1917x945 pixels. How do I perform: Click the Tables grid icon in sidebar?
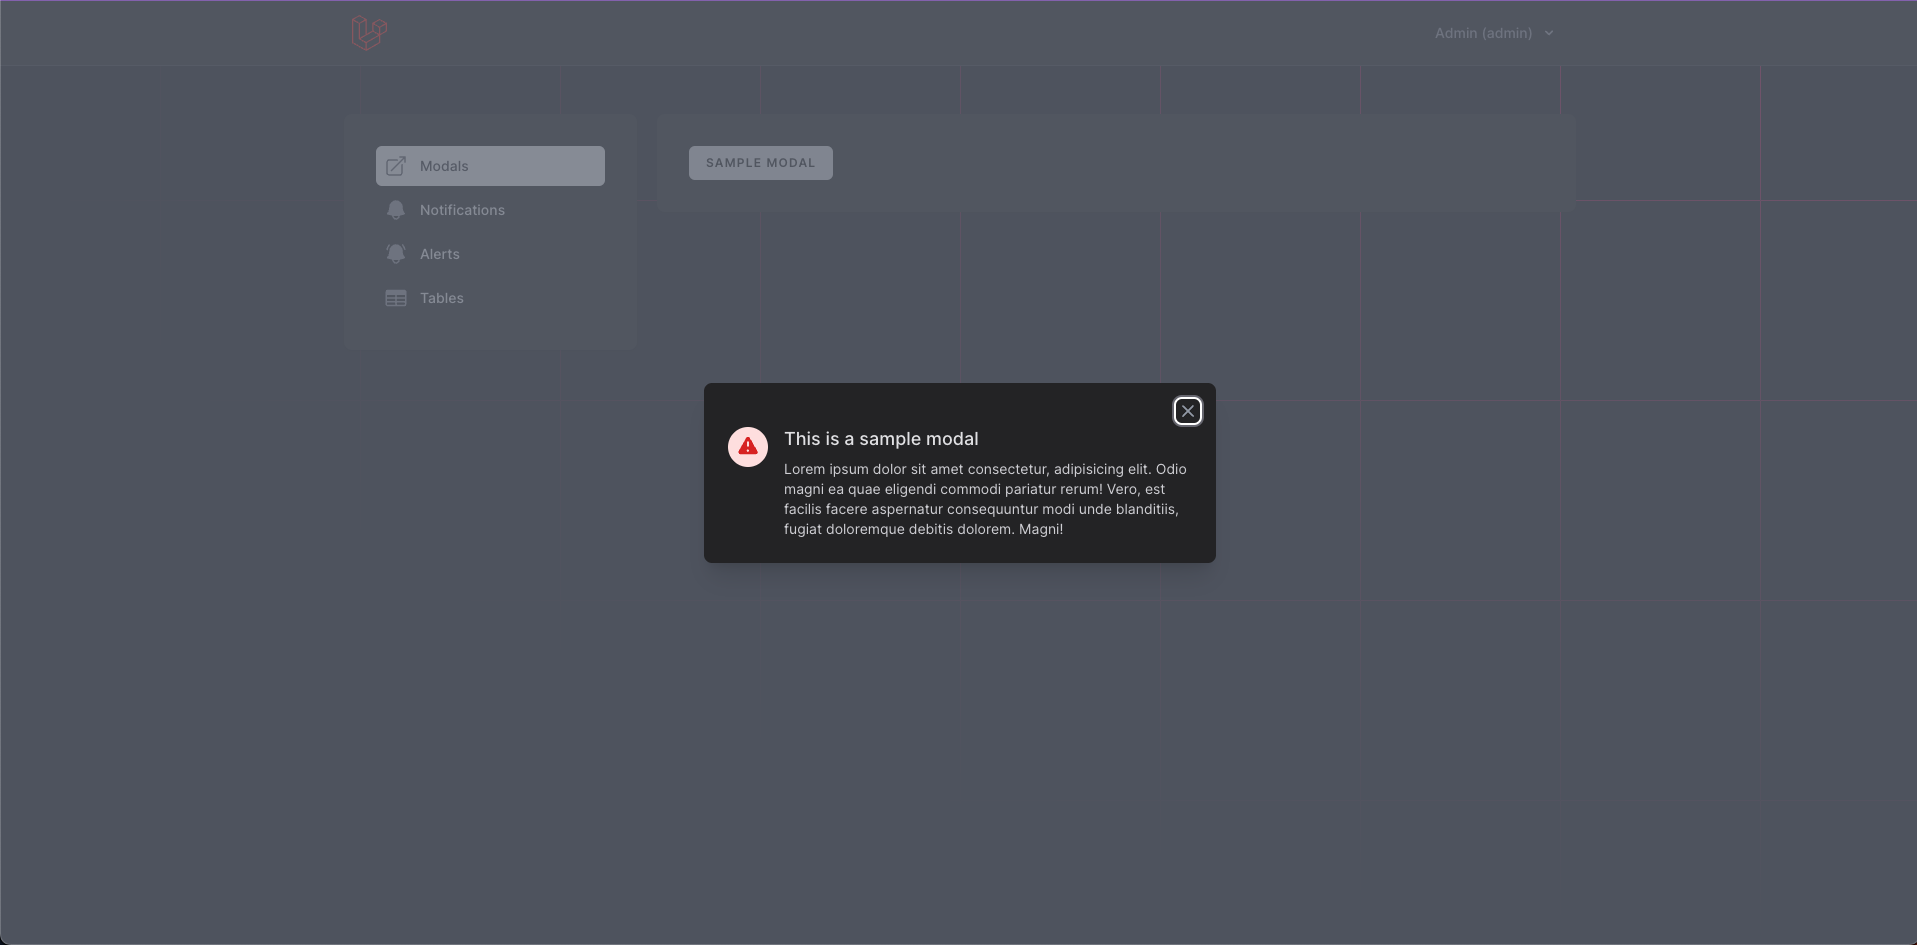click(396, 298)
